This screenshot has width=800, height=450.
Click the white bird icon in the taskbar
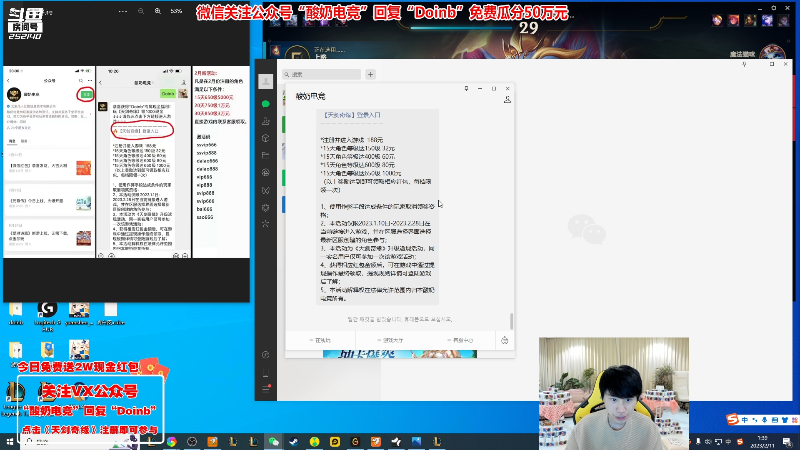pyautogui.click(x=396, y=442)
